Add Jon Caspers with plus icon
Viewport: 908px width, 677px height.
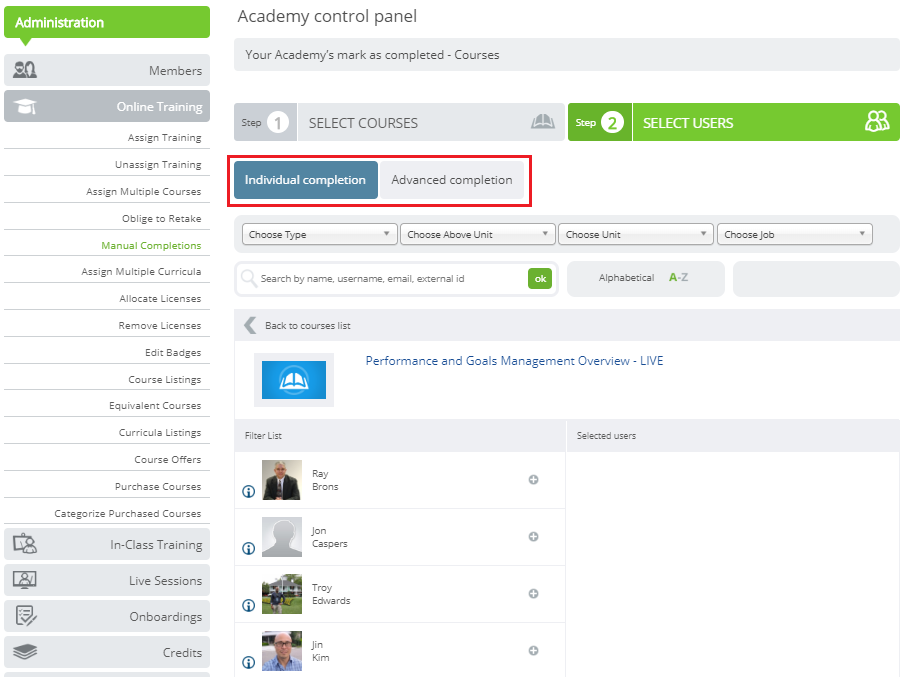533,536
